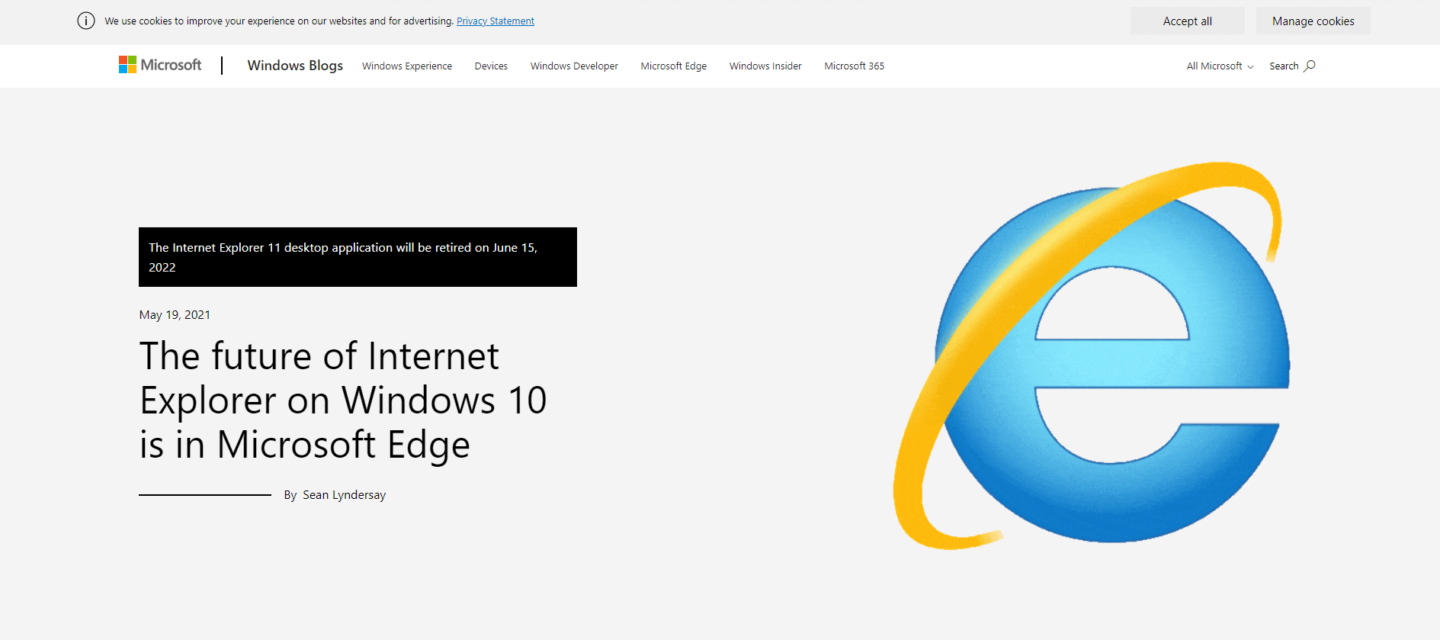Image resolution: width=1440 pixels, height=640 pixels.
Task: Expand the All Microsoft dropdown
Action: pyautogui.click(x=1220, y=66)
